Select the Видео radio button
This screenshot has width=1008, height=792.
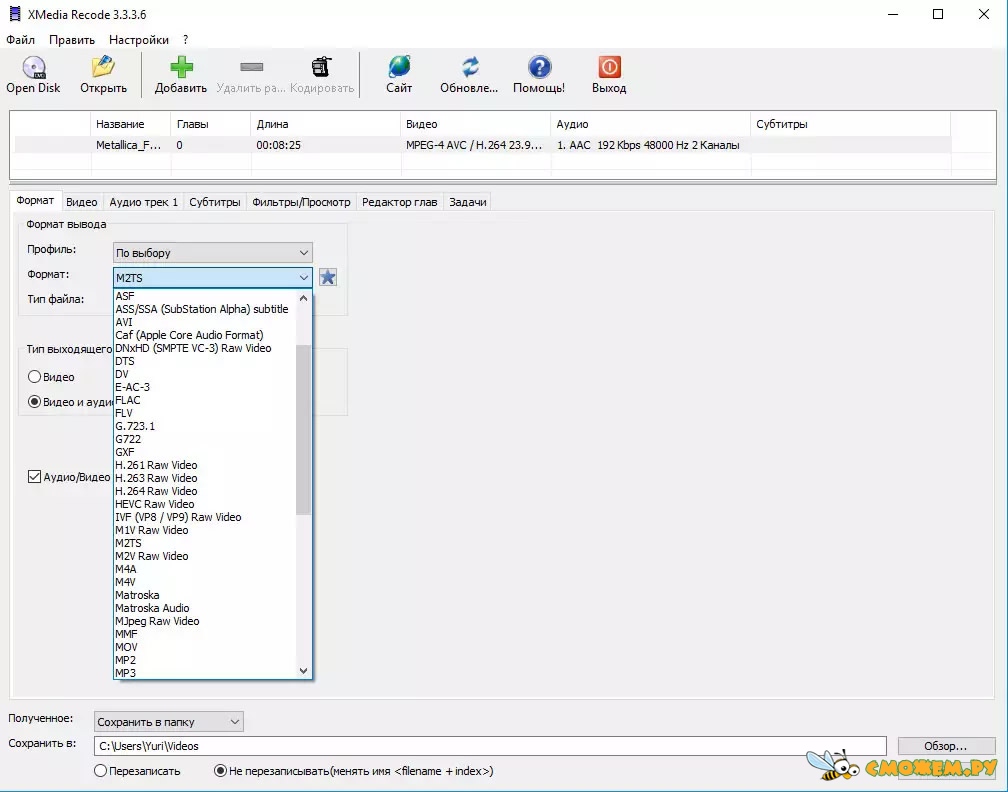35,377
